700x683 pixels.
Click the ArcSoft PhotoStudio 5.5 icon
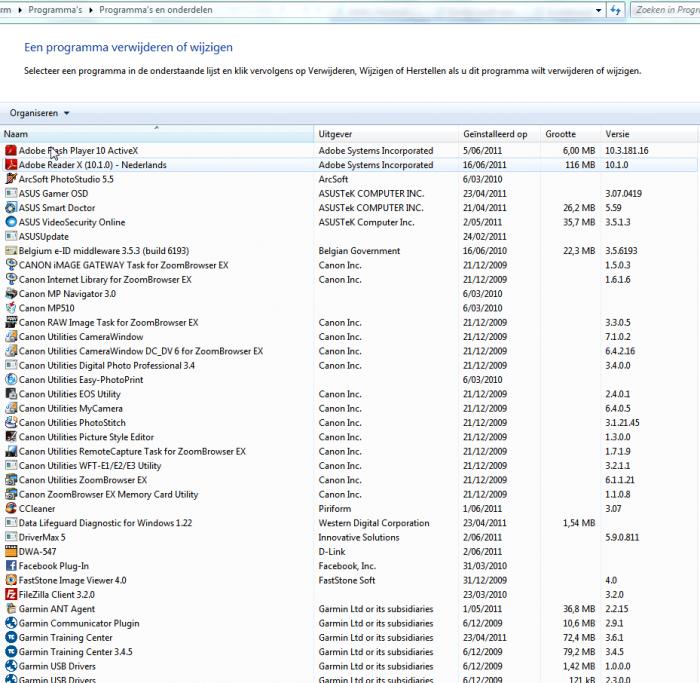coord(11,179)
